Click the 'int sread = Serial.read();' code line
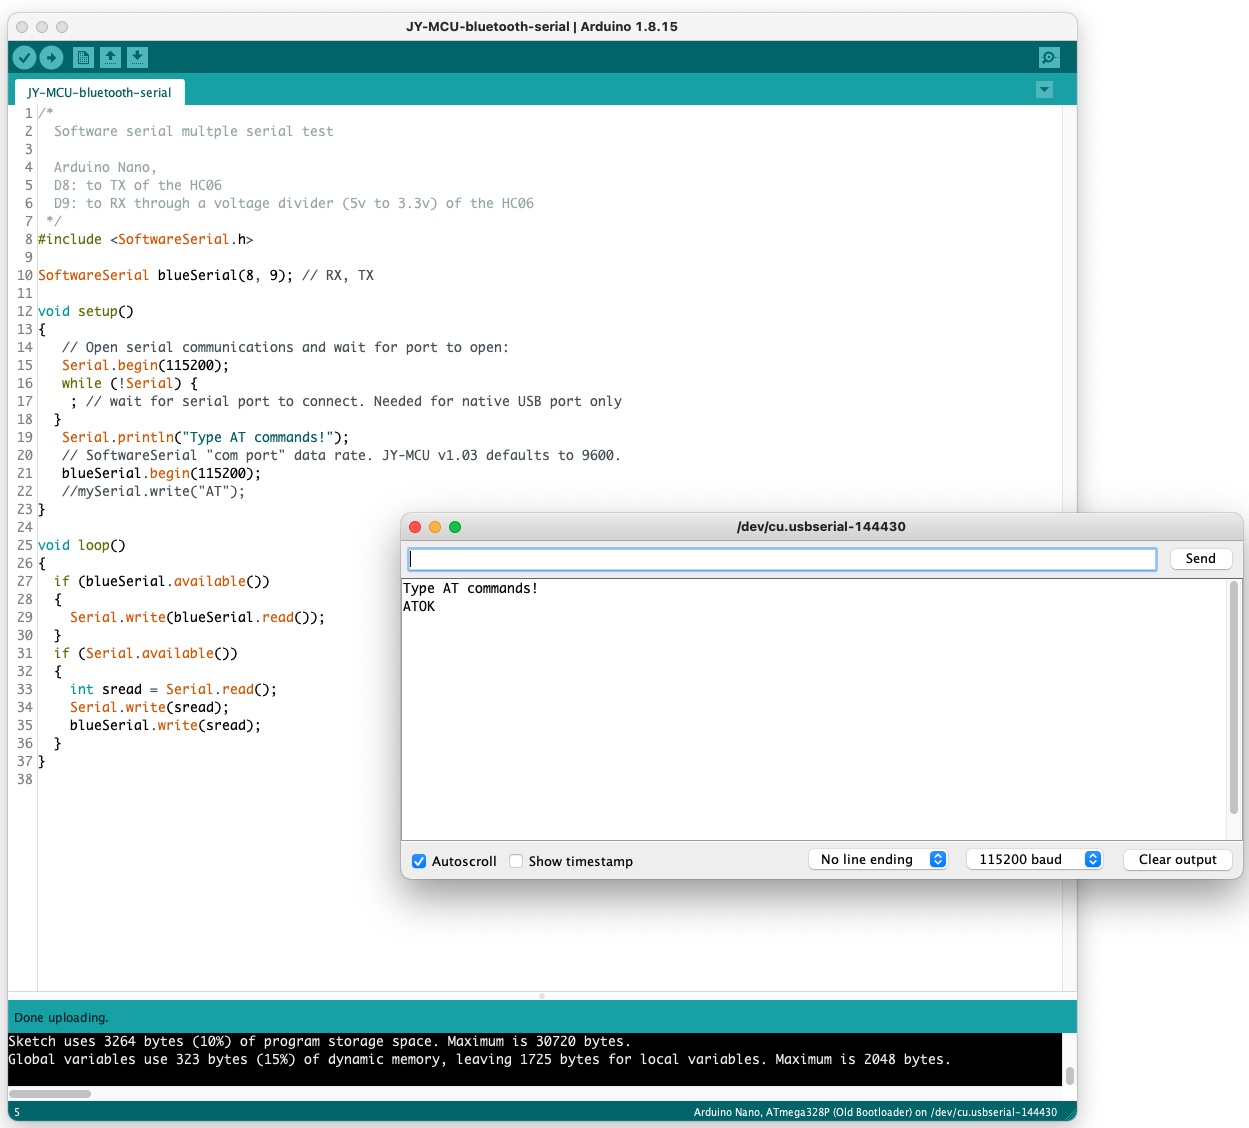The height and width of the screenshot is (1128, 1249). (x=173, y=689)
